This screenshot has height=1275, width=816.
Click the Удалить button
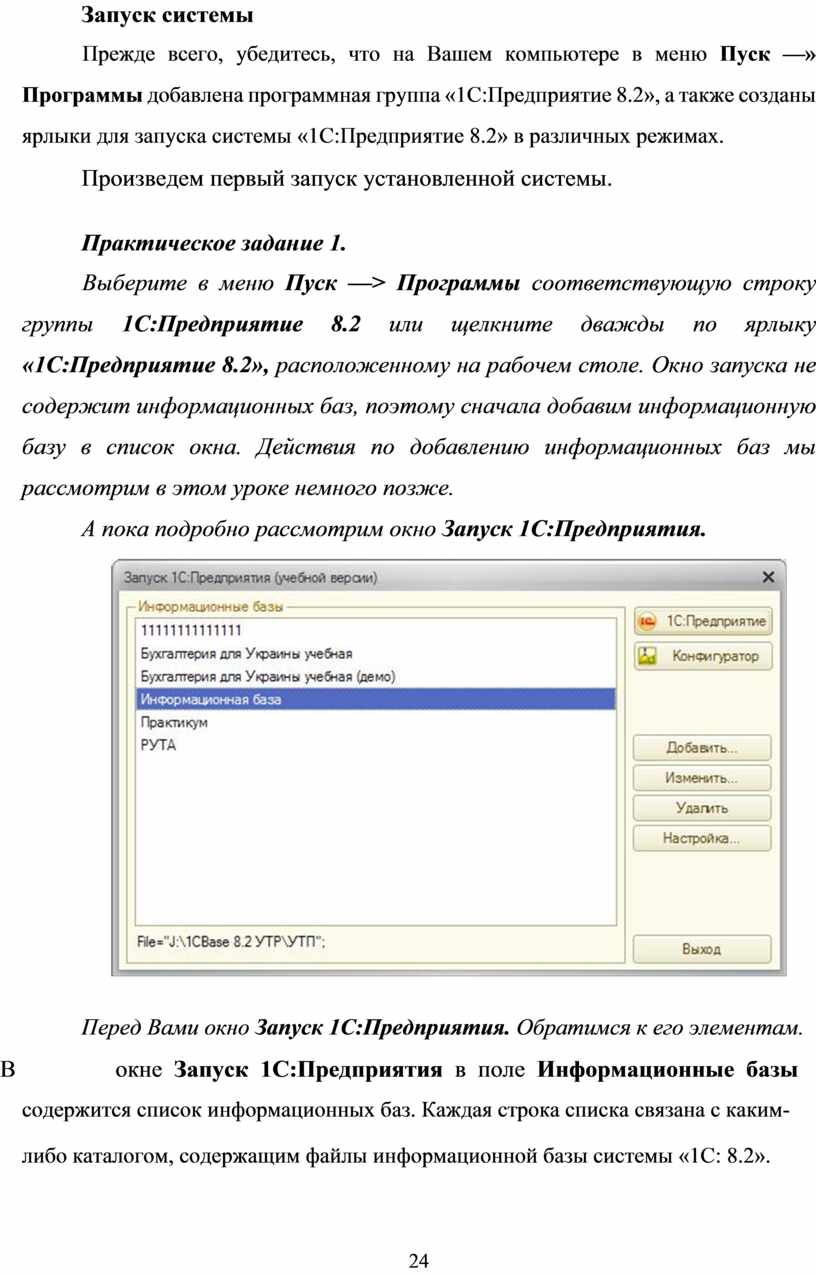click(702, 808)
